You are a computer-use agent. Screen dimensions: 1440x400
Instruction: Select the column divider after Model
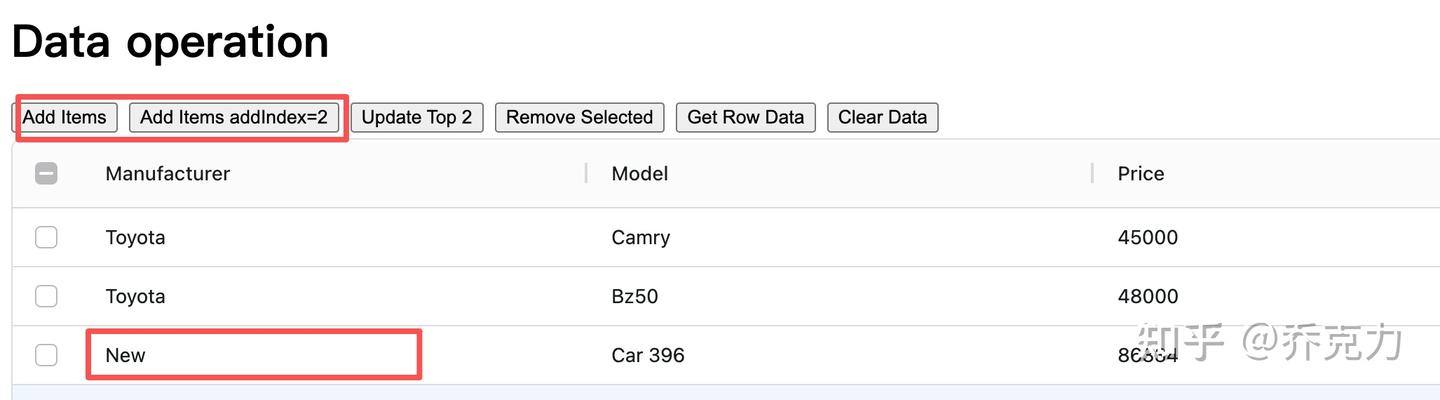[x=1092, y=173]
